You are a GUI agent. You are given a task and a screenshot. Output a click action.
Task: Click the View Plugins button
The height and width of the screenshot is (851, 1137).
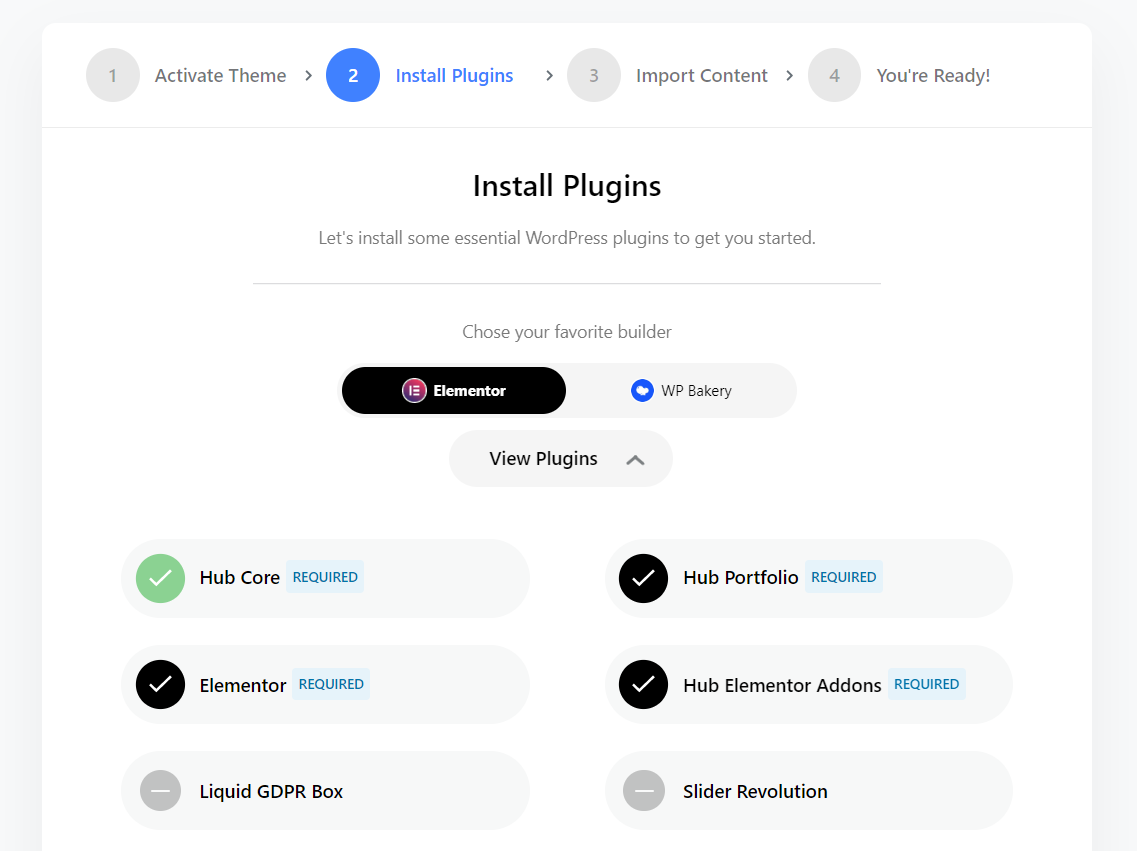pyautogui.click(x=544, y=459)
